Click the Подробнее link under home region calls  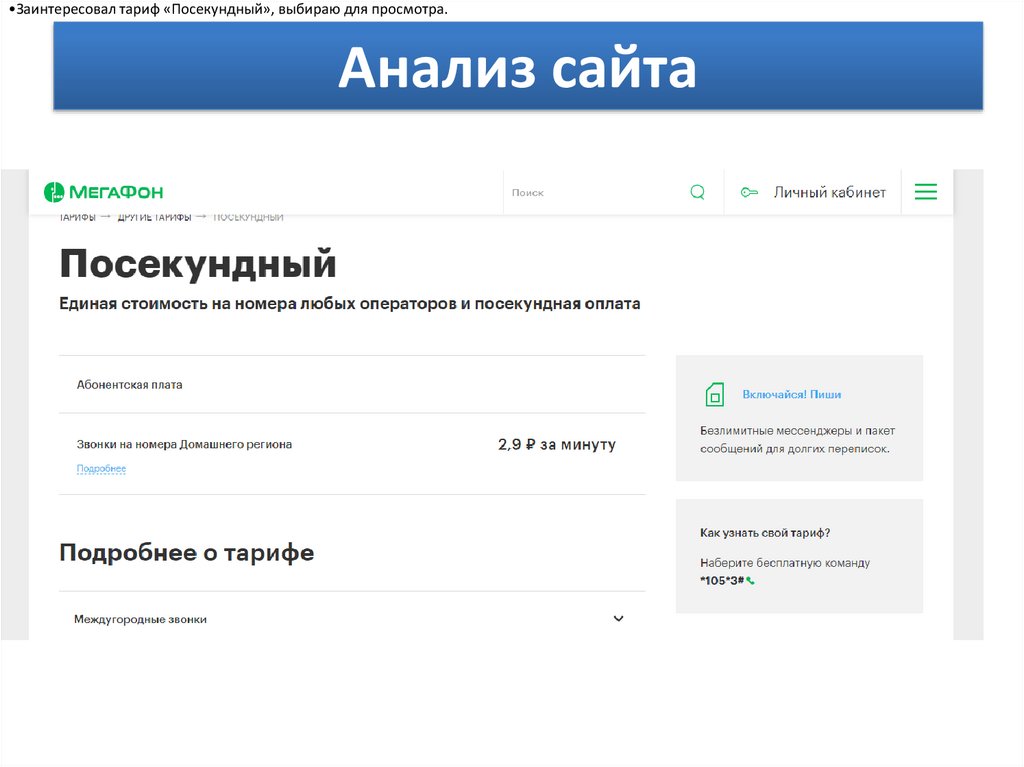(101, 469)
